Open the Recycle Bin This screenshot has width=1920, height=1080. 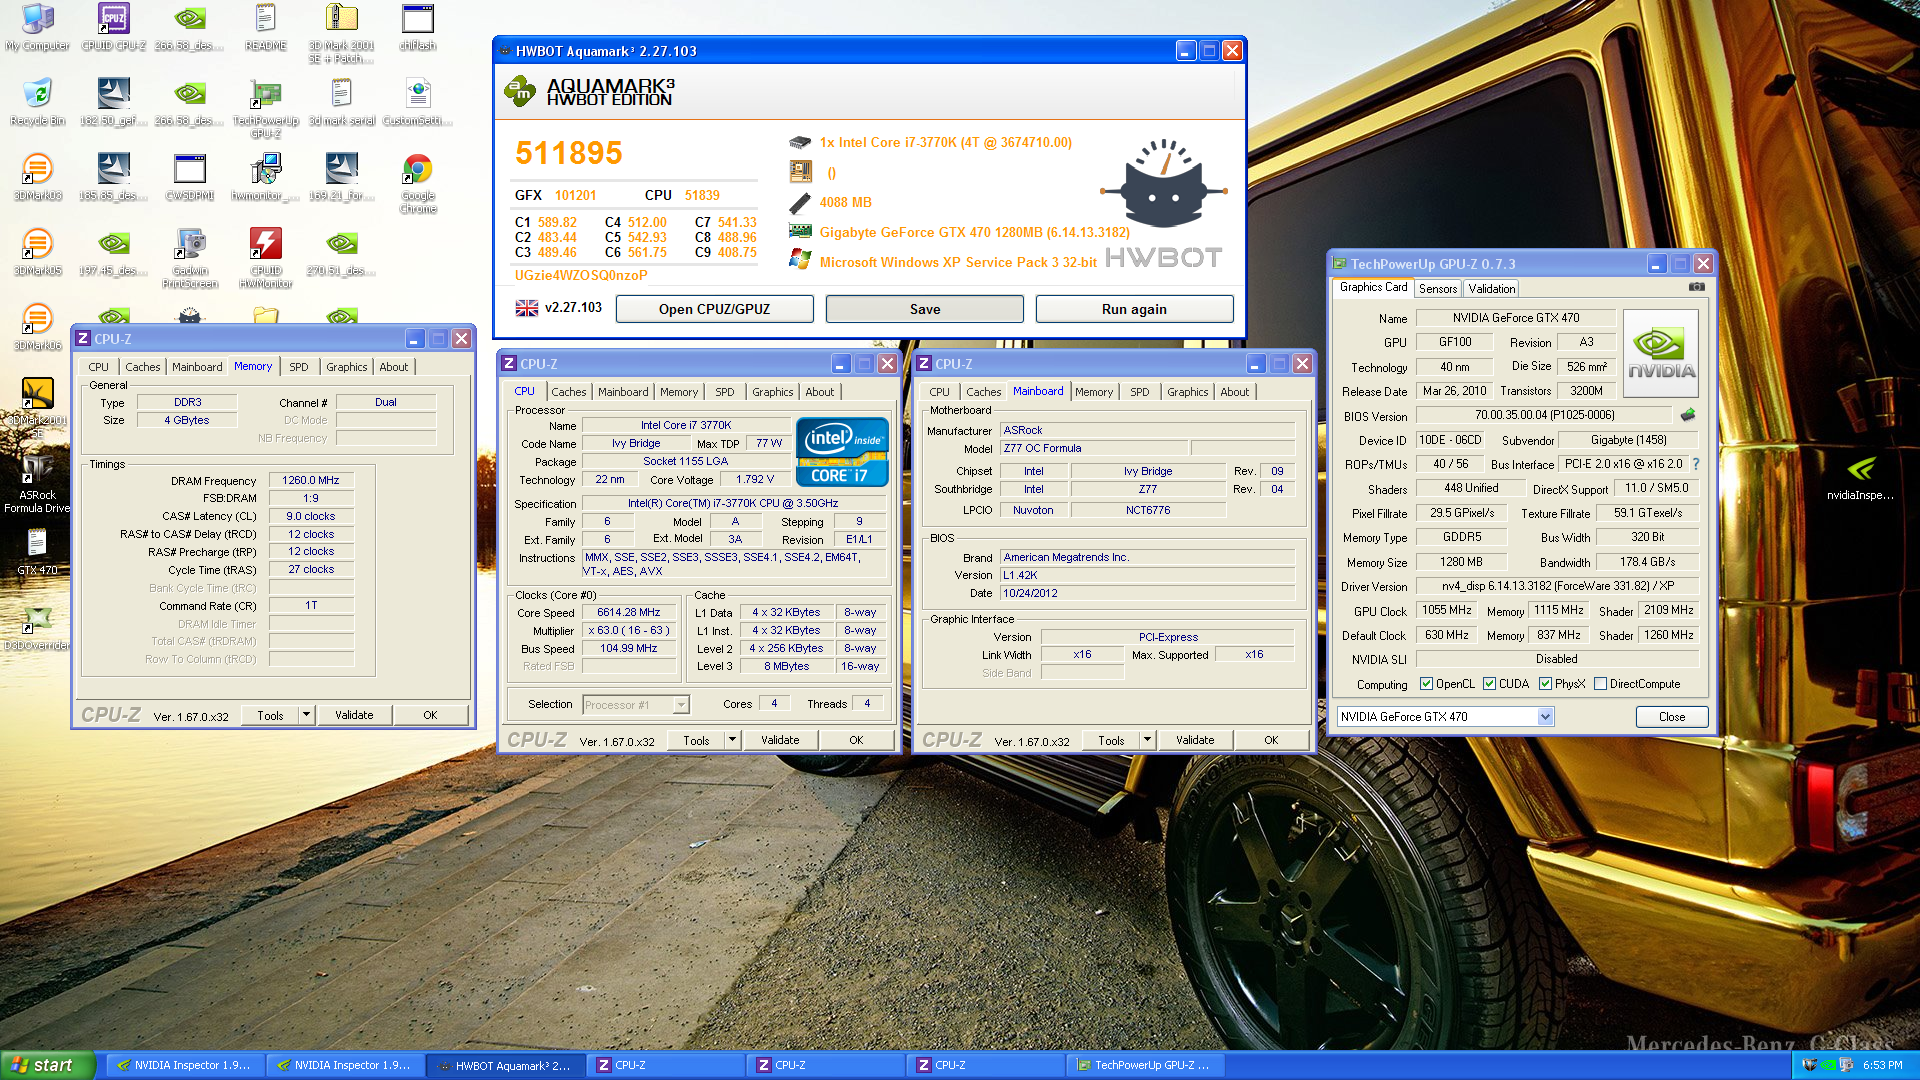point(37,102)
